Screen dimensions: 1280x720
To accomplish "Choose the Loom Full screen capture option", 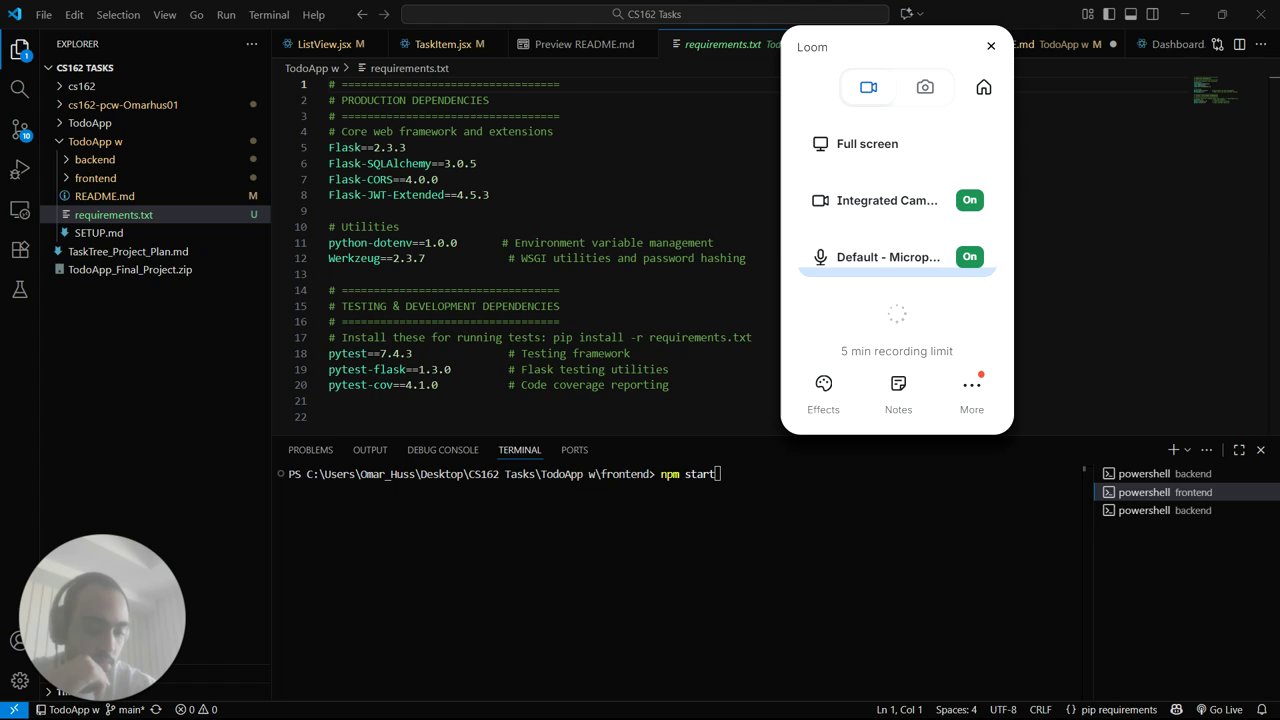I will click(897, 144).
